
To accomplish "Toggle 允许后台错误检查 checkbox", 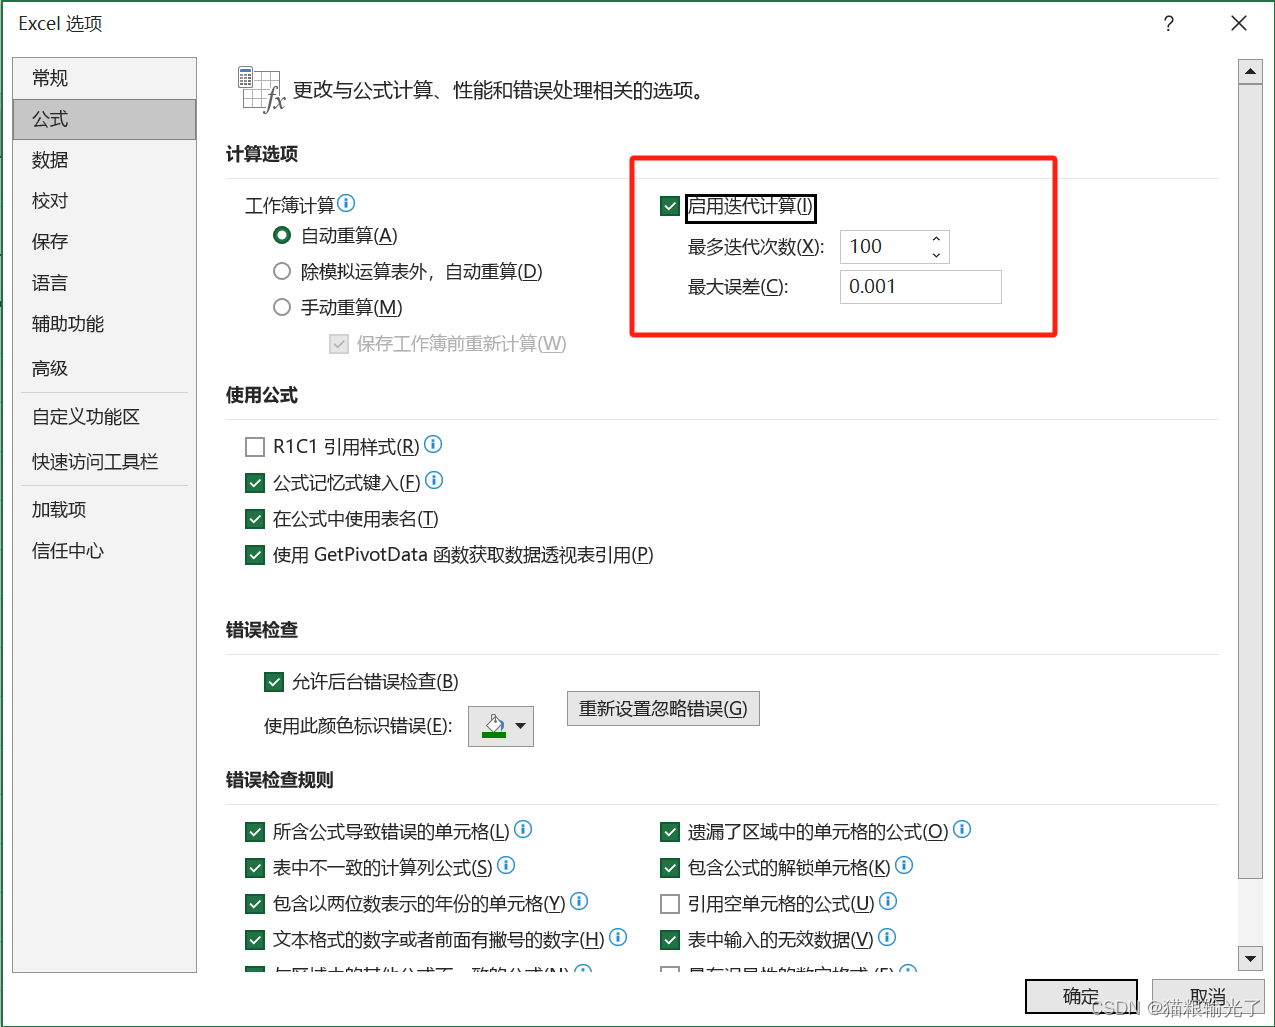I will 274,682.
